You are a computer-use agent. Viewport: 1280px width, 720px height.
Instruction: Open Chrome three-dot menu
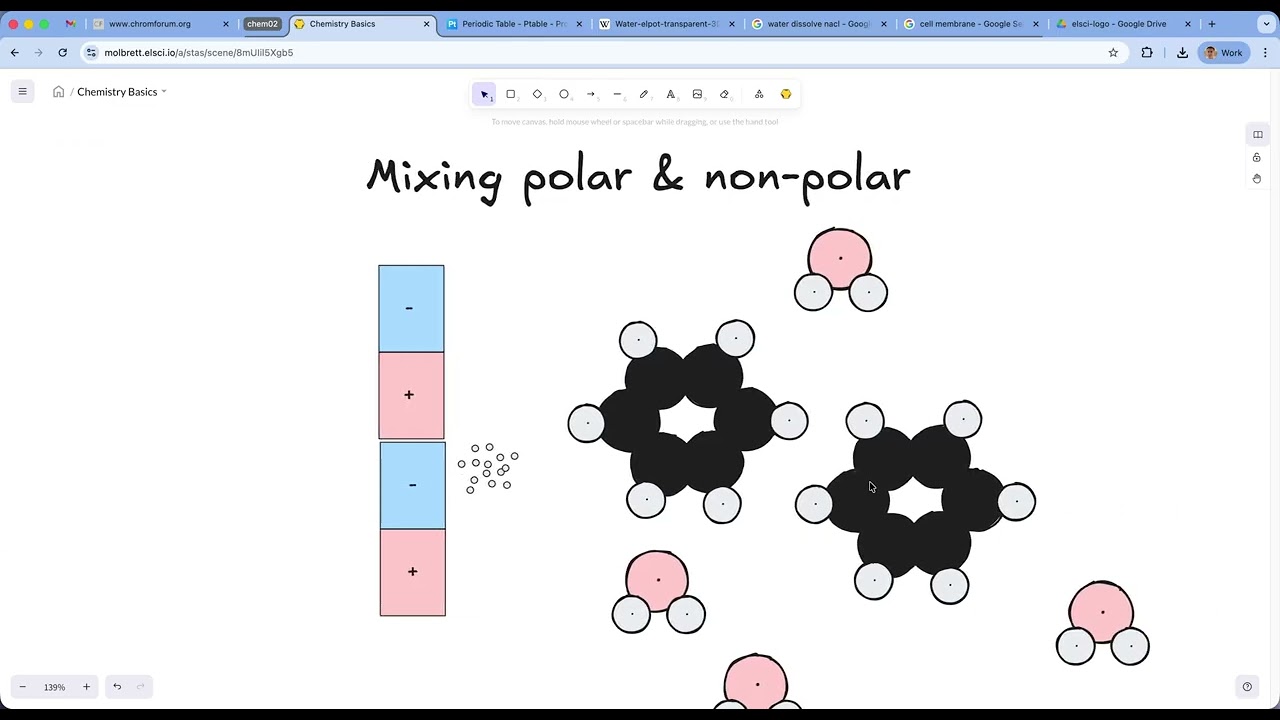[1265, 53]
